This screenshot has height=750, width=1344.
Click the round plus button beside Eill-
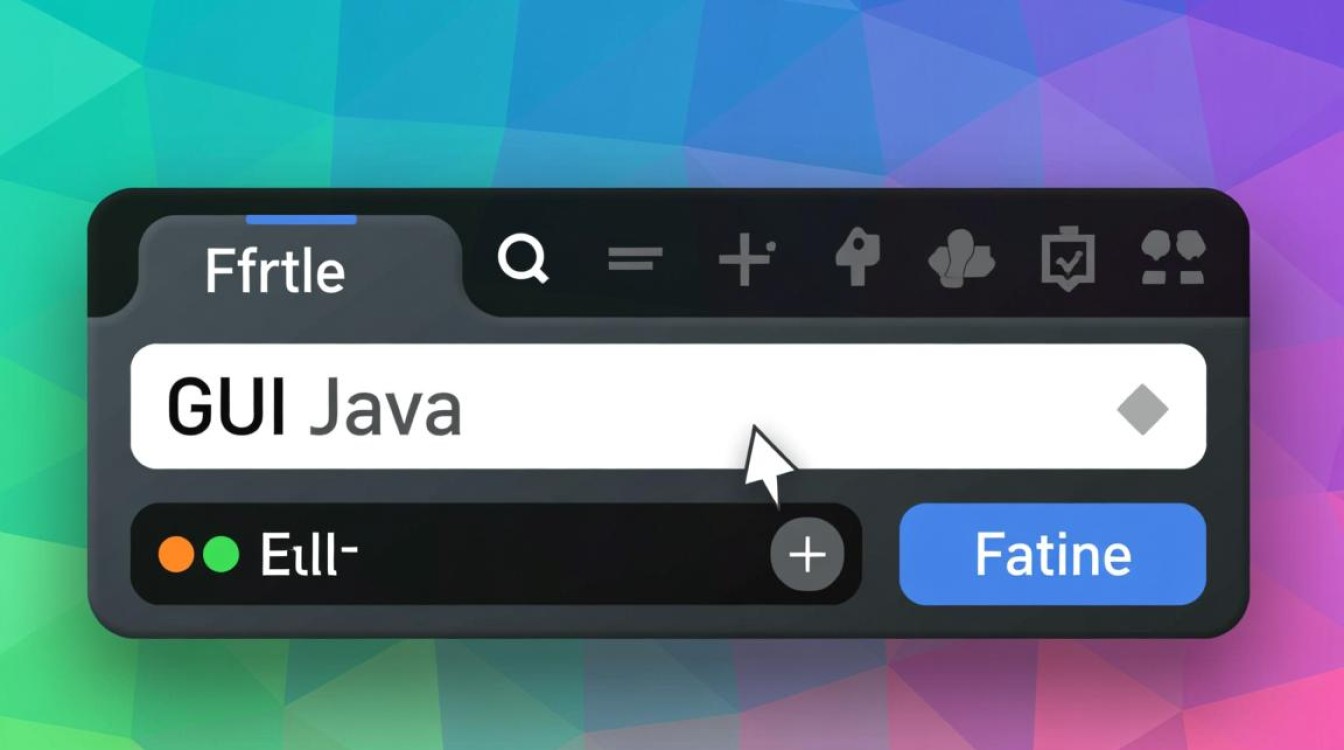pyautogui.click(x=807, y=554)
